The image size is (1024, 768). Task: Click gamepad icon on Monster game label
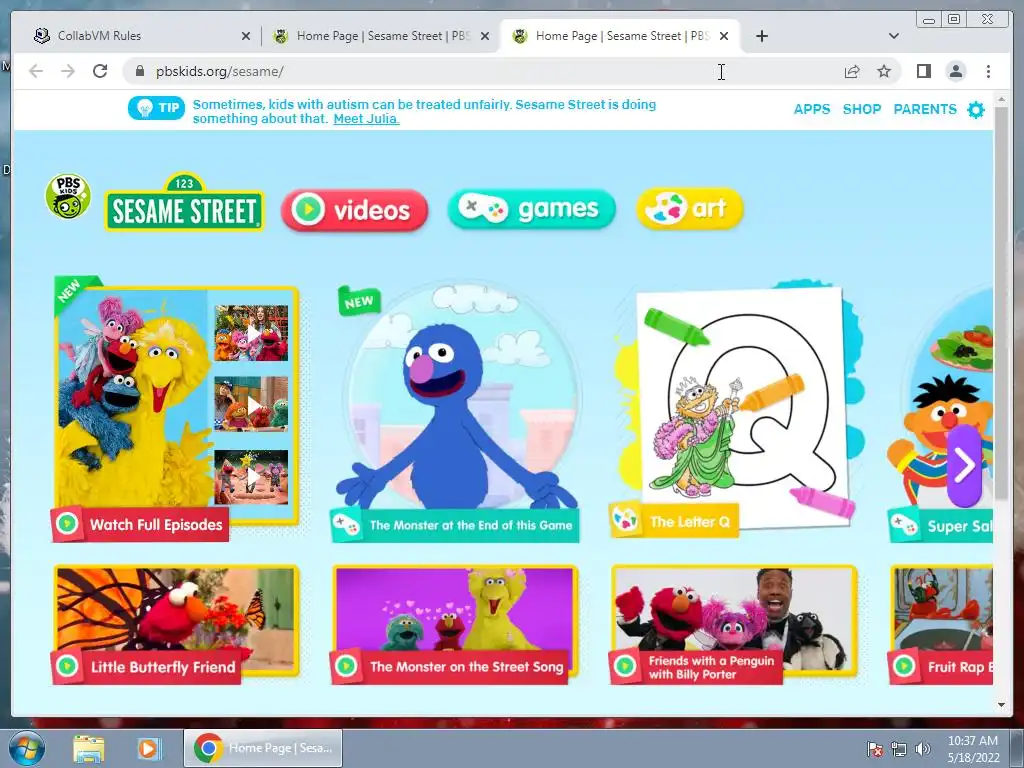tap(345, 524)
